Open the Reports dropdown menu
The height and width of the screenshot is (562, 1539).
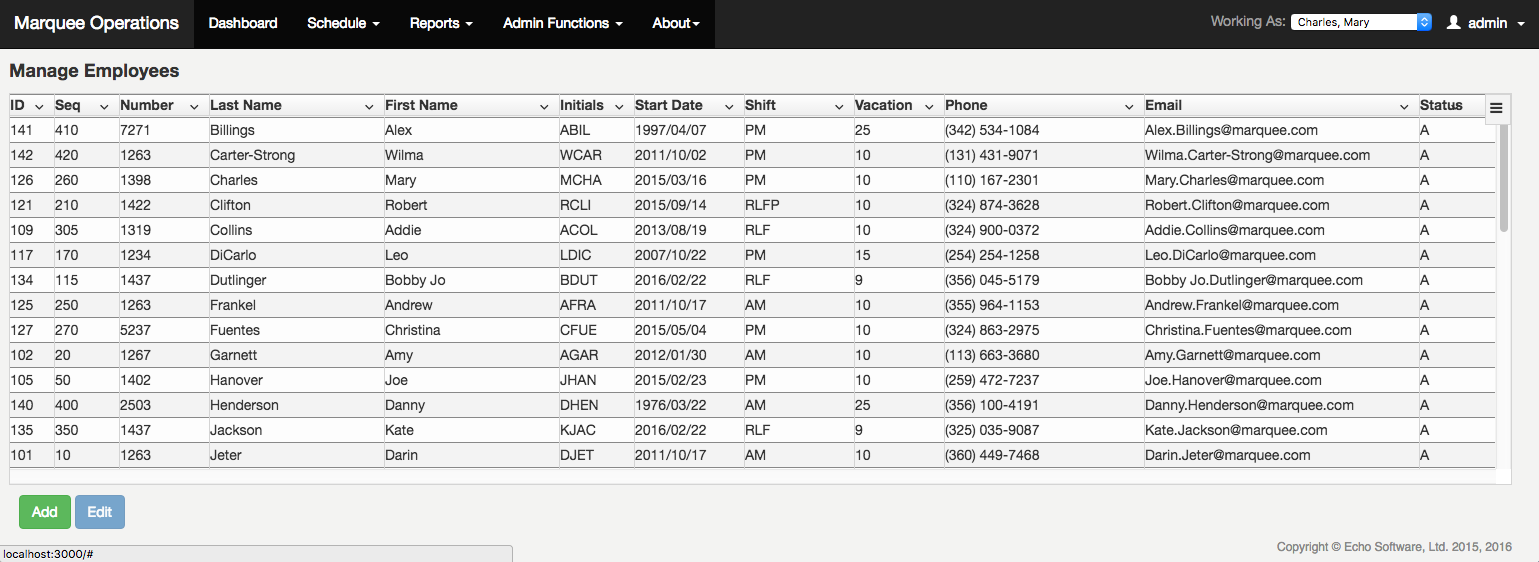(x=441, y=23)
